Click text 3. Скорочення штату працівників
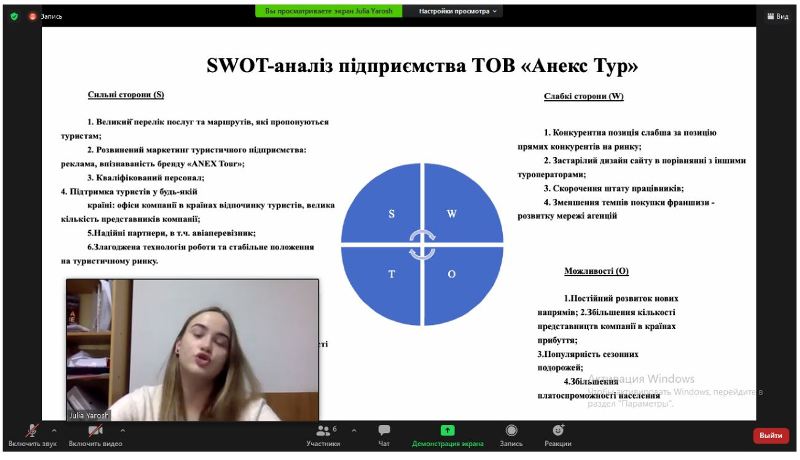The height and width of the screenshot is (460, 800). (x=613, y=188)
